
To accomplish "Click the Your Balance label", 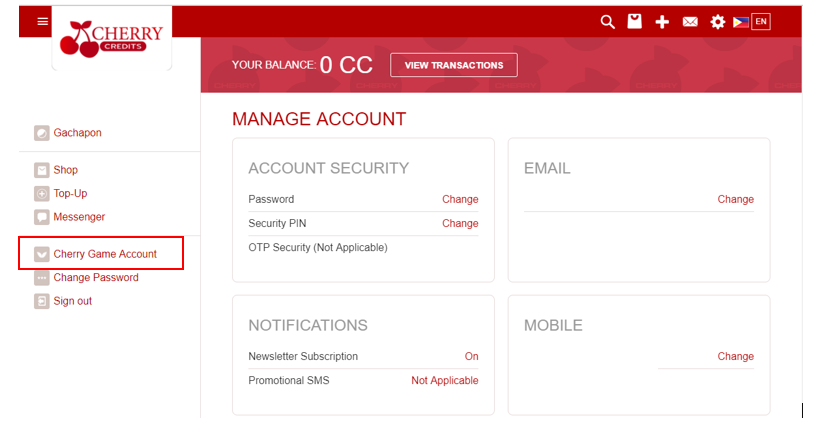I will click(274, 65).
